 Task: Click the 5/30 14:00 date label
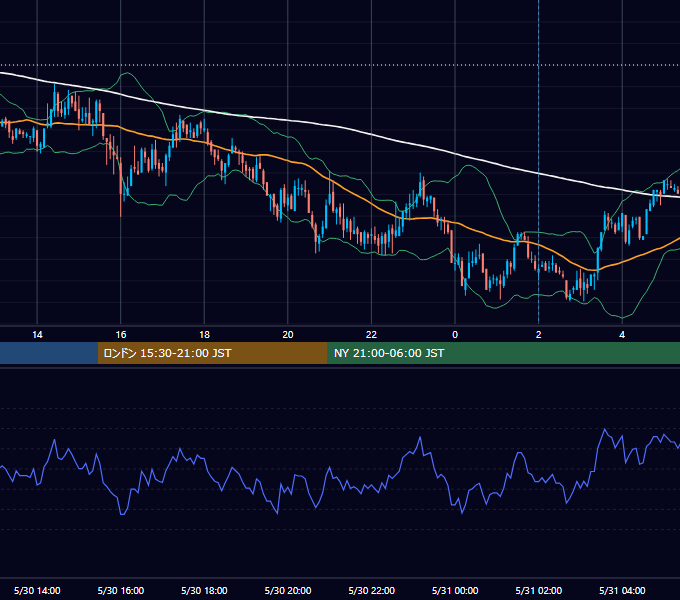pos(37,590)
